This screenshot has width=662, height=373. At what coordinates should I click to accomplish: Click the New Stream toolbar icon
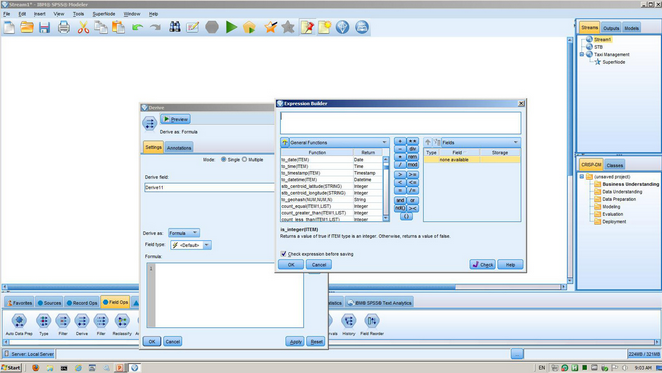[x=9, y=27]
